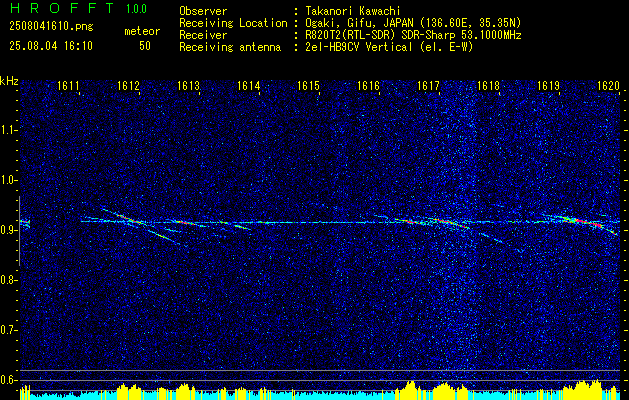Click the red meteor echo after 1617
Image resolution: width=629 pixels, height=400 pixels.
448,221
